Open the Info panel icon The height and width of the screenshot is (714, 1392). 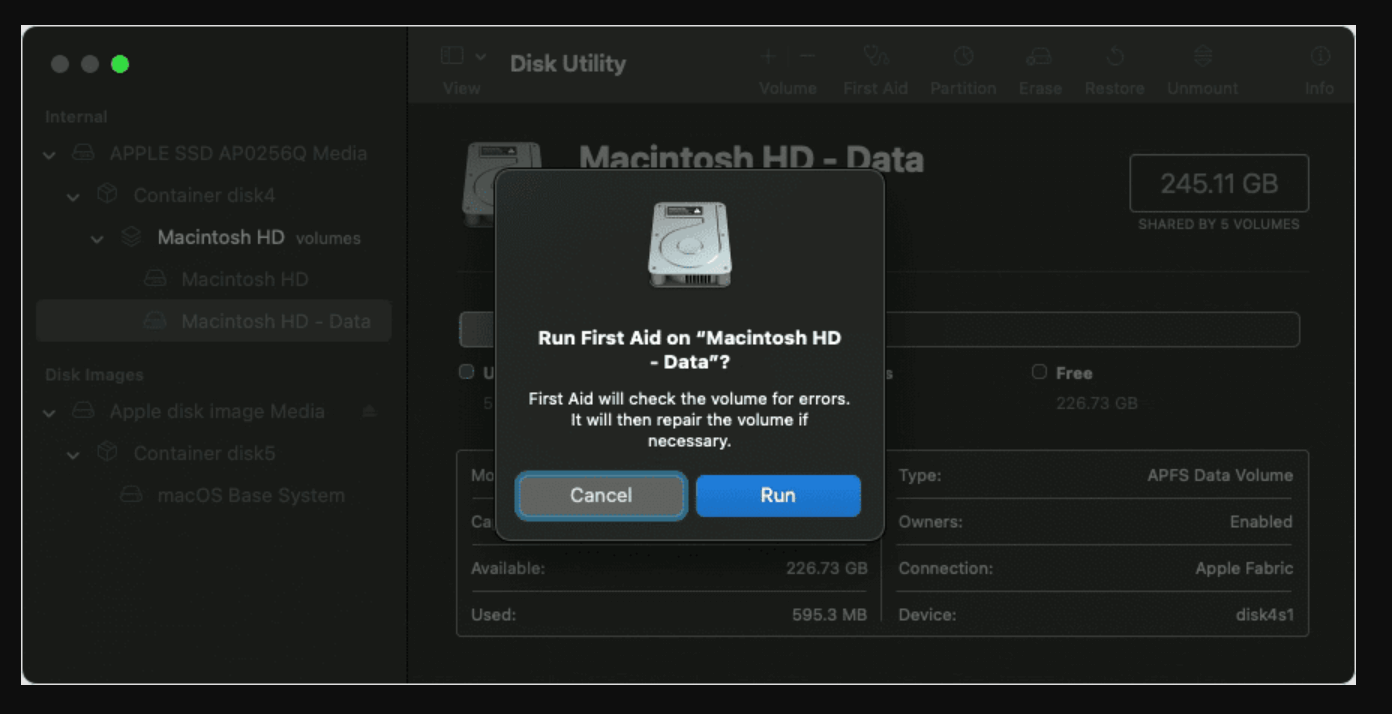1319,60
